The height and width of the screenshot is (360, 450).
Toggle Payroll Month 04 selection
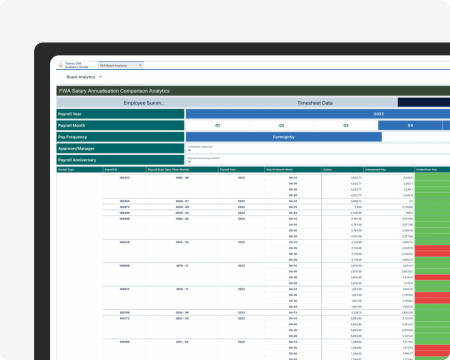410,126
